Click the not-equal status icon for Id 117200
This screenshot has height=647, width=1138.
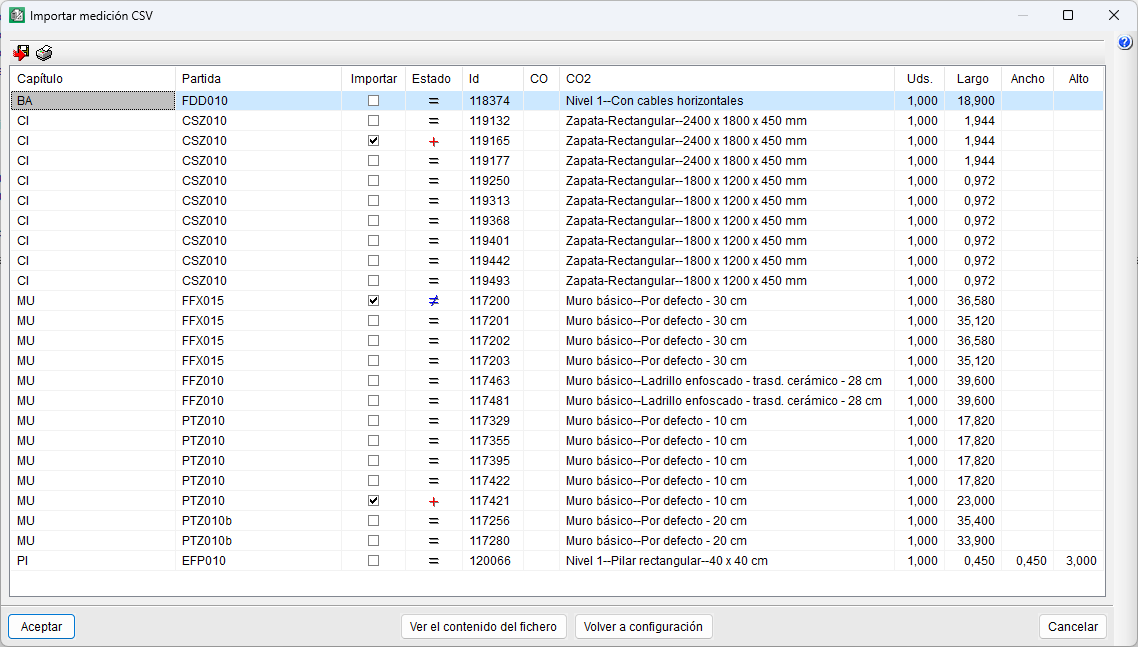(x=433, y=301)
